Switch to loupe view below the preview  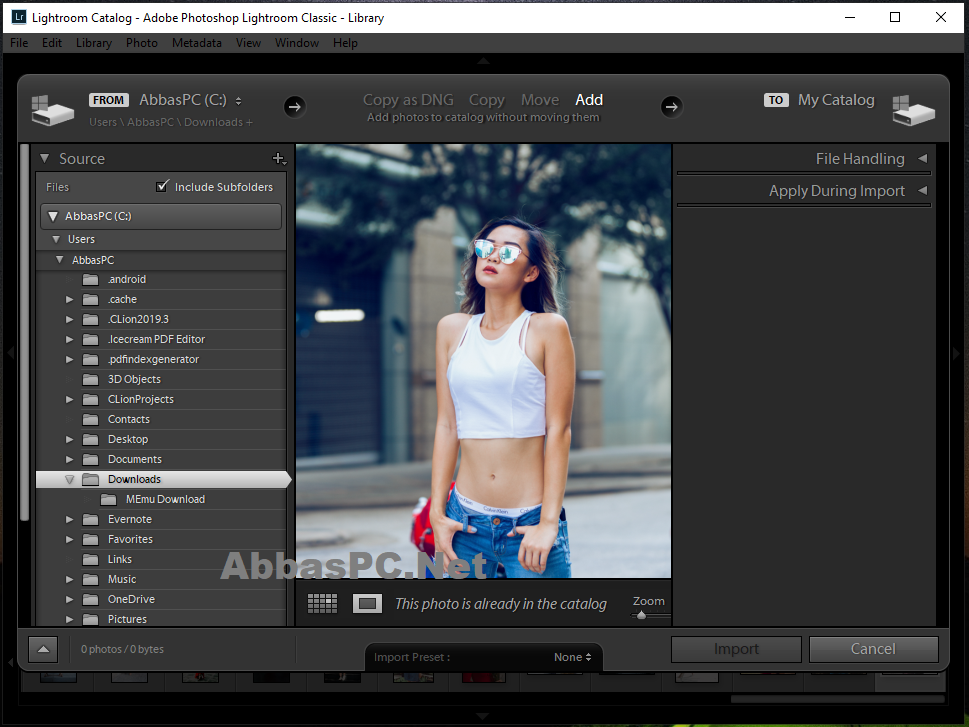(x=367, y=602)
